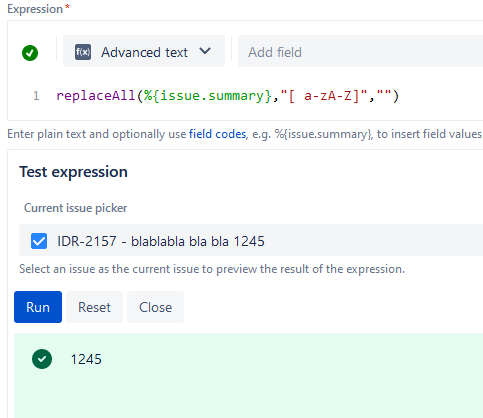Click line number 1 in the editor
The width and height of the screenshot is (483, 418).
click(x=36, y=96)
